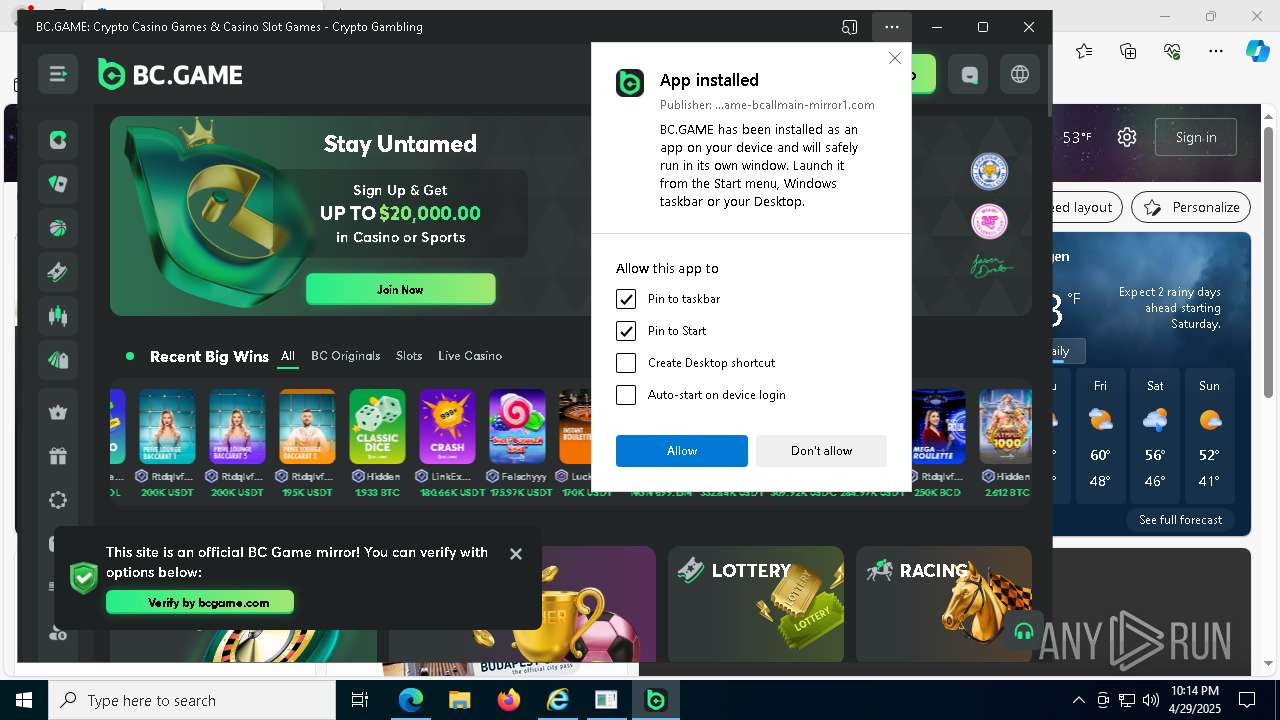Uncheck Pin to Start

(626, 331)
